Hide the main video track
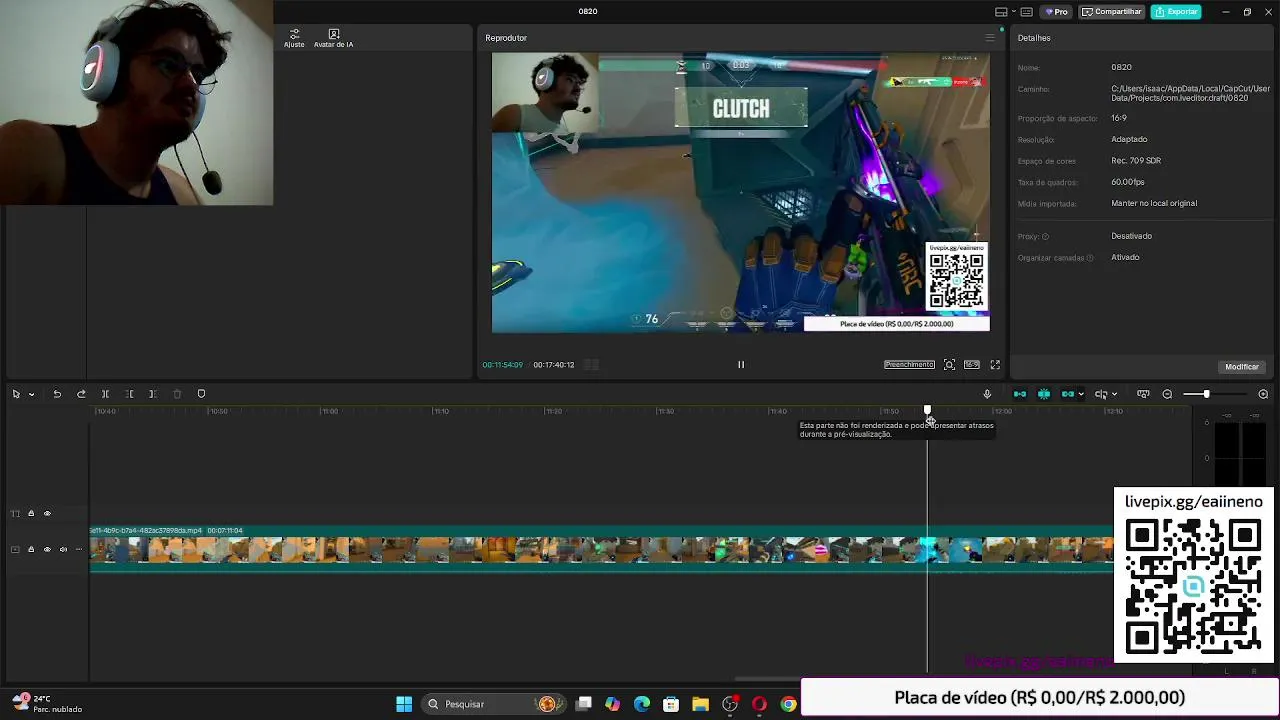The height and width of the screenshot is (720, 1280). pyautogui.click(x=47, y=549)
